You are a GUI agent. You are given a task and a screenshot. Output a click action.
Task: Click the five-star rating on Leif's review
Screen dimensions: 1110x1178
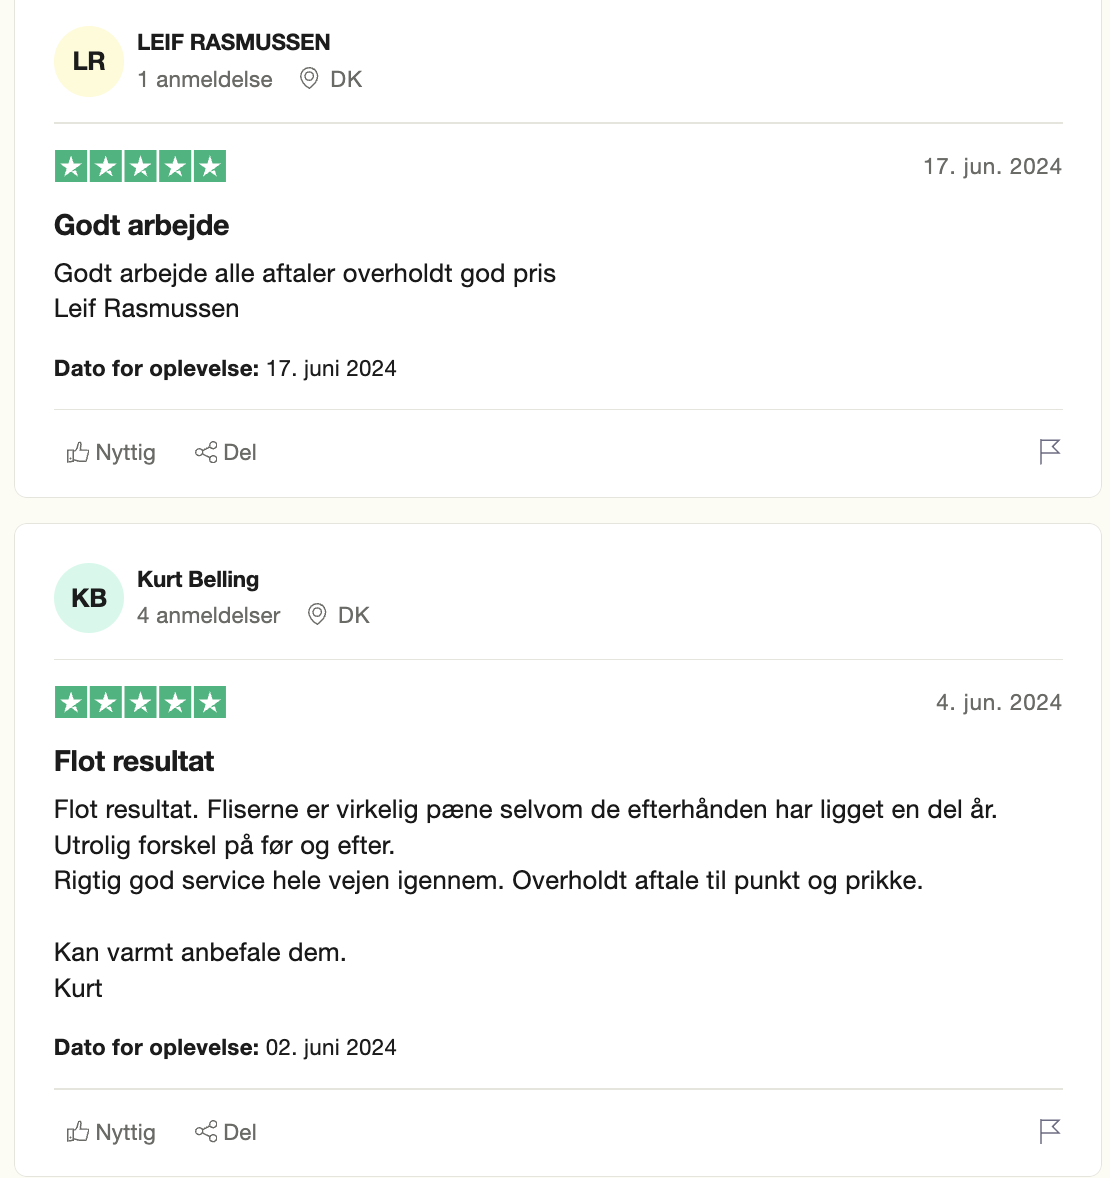pyautogui.click(x=140, y=166)
